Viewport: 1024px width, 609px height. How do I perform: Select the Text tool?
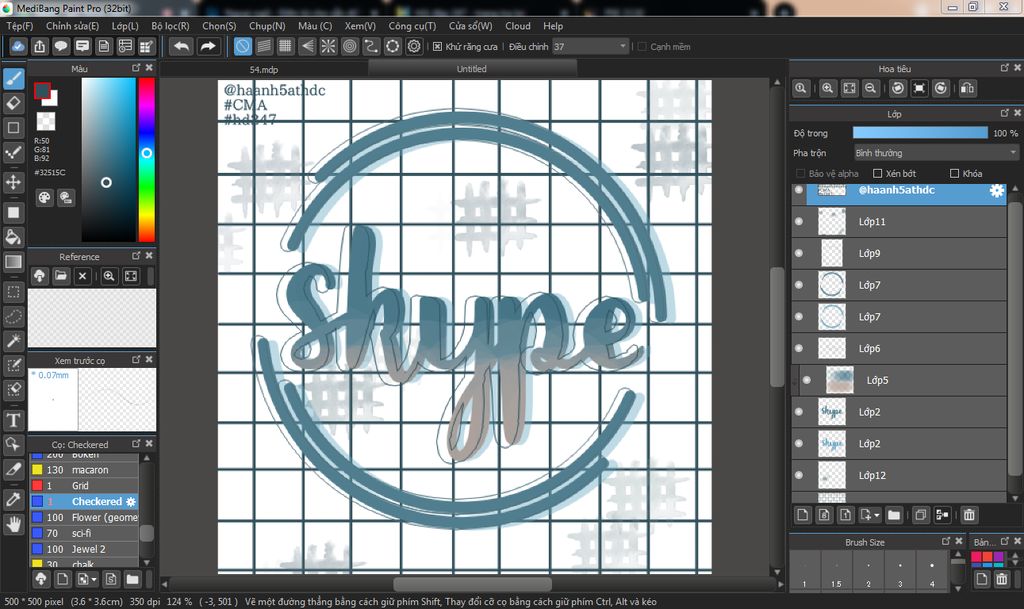point(14,420)
